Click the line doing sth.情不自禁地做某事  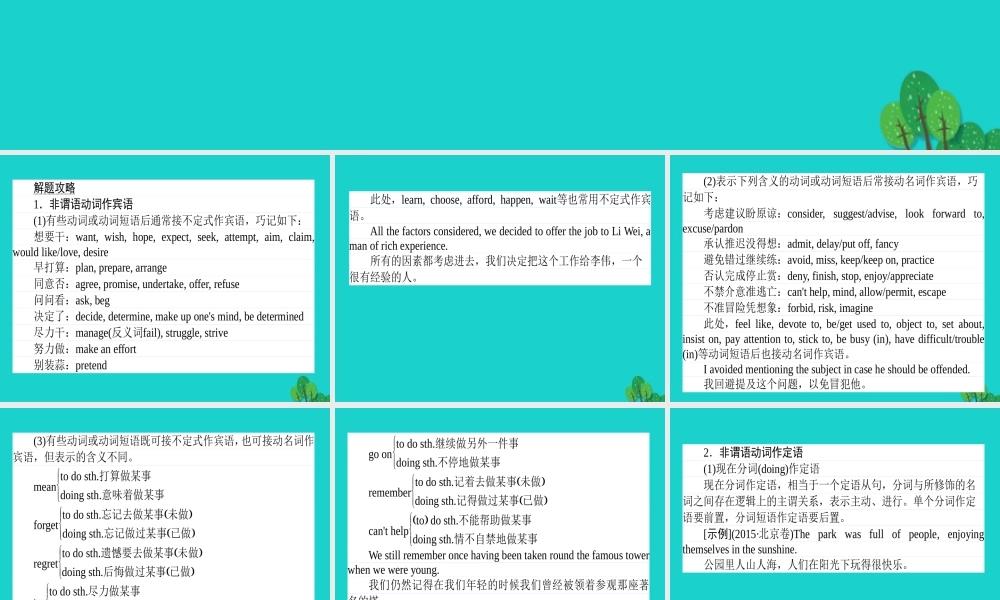coord(475,539)
